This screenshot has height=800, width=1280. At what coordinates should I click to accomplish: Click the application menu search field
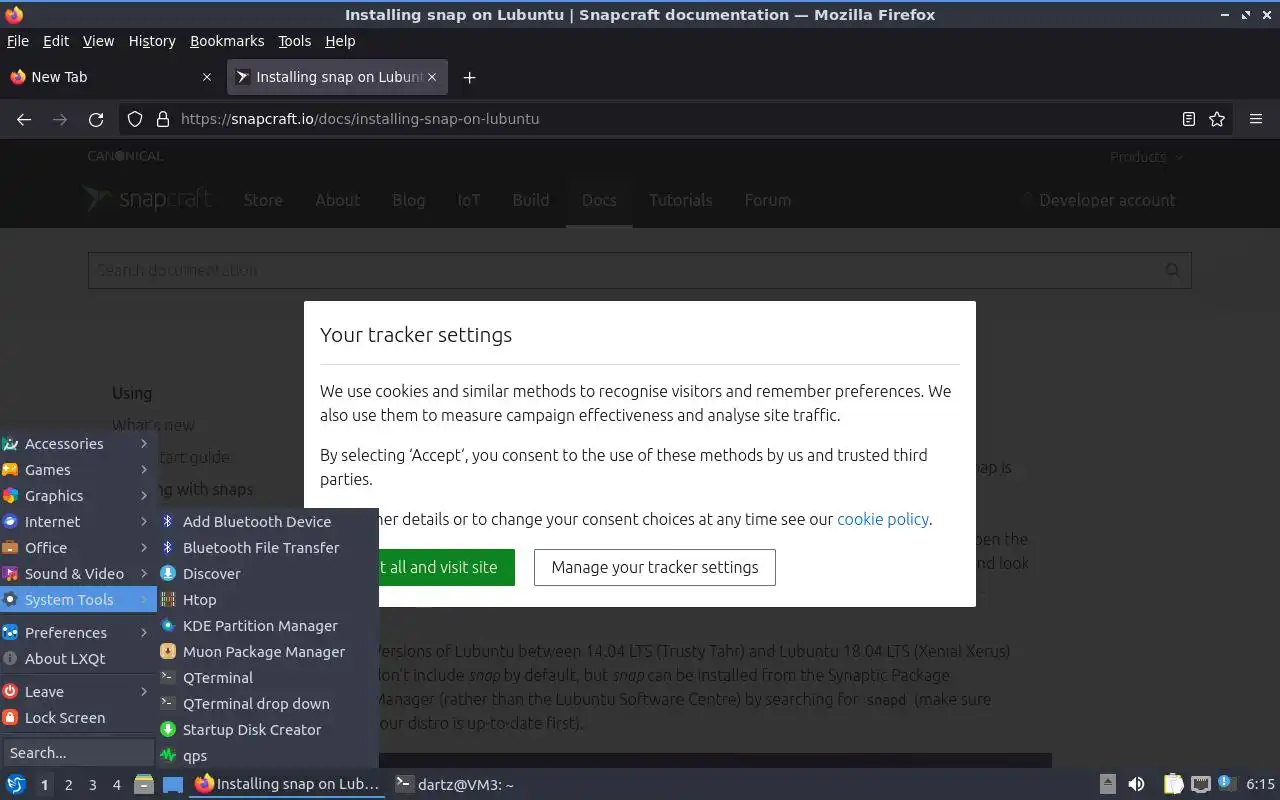pos(78,752)
